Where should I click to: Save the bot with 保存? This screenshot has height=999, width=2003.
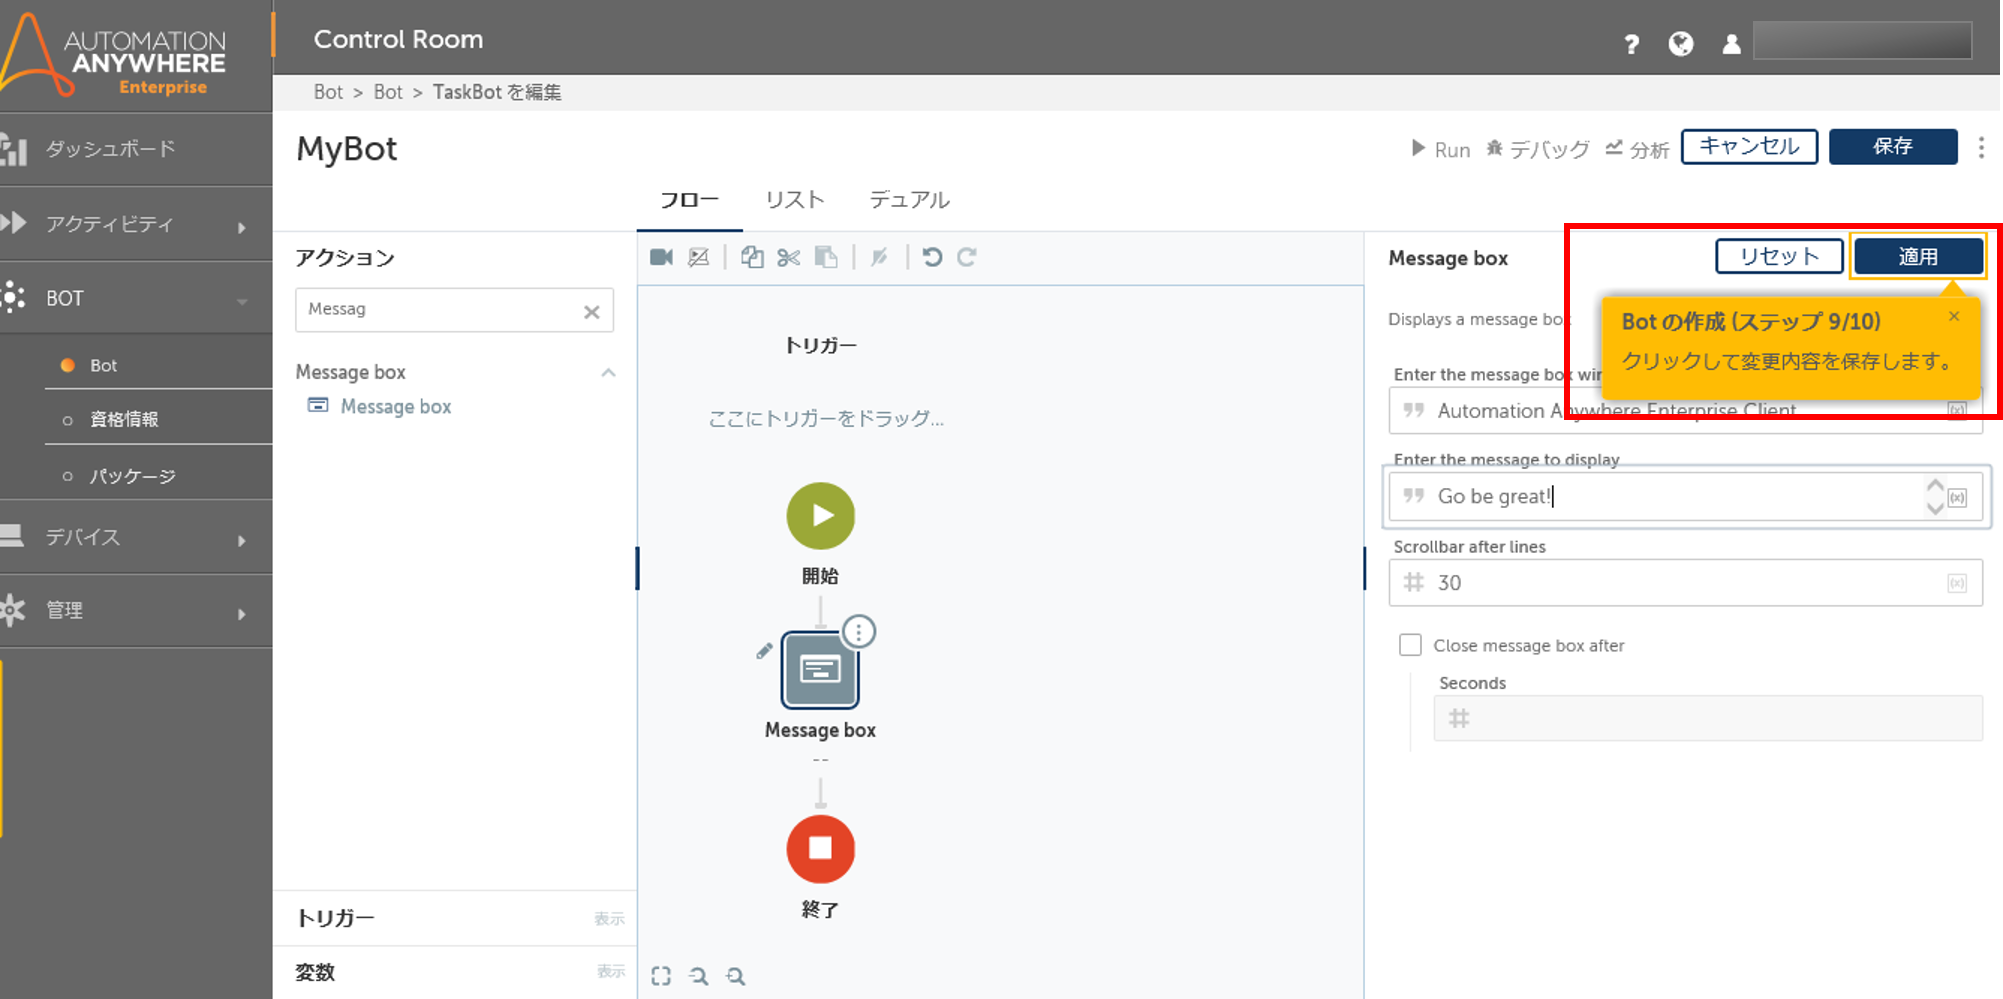coord(1893,146)
